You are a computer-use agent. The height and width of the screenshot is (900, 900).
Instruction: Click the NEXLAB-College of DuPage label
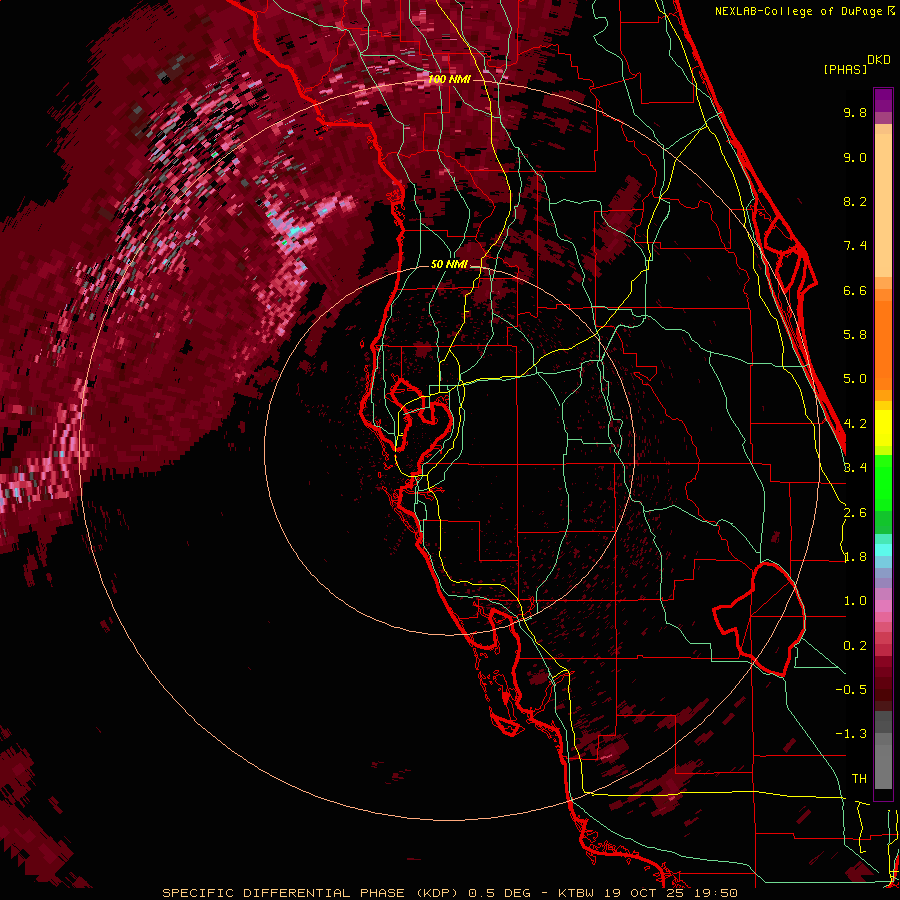click(800, 11)
